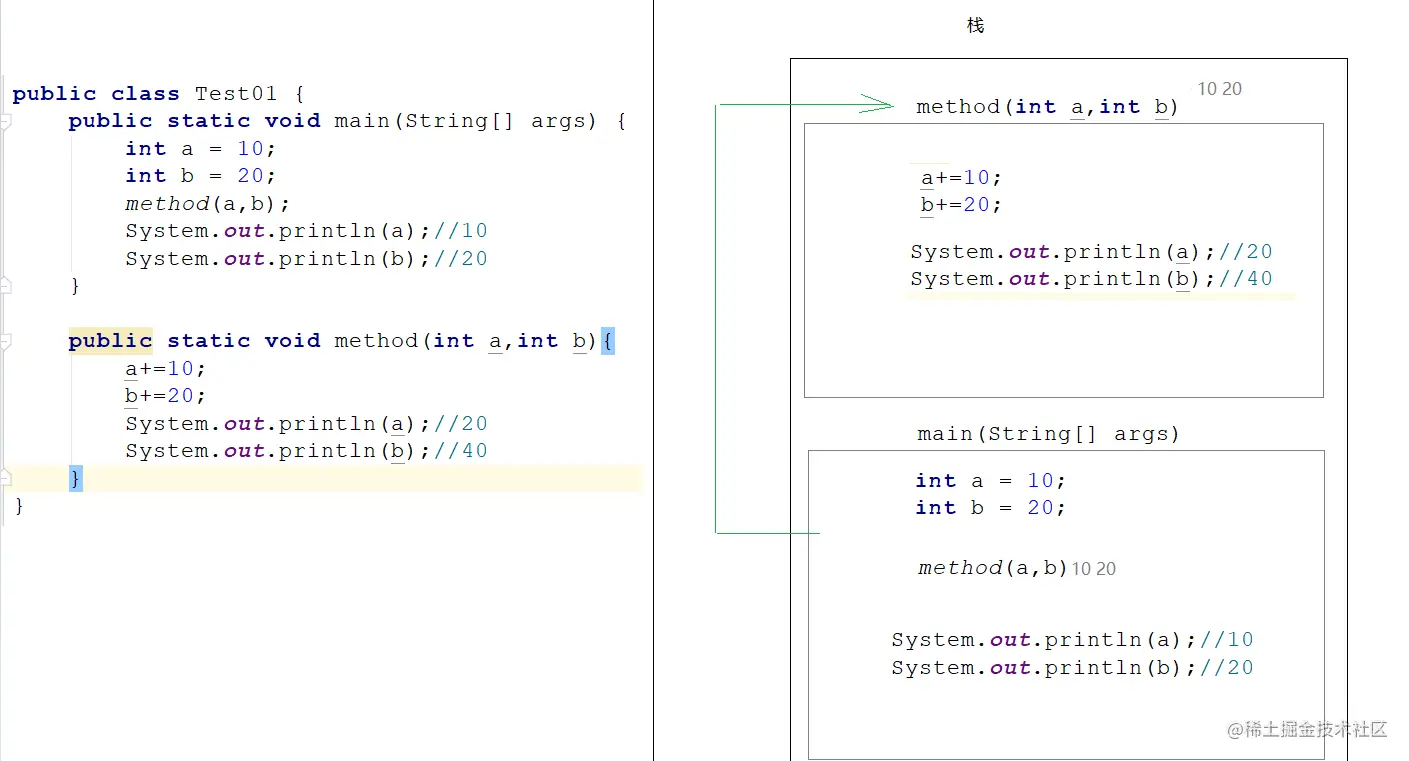Screen dimensions: 1409x761
Task: Click the editor println(b) line commented //20
Action: coord(306,259)
